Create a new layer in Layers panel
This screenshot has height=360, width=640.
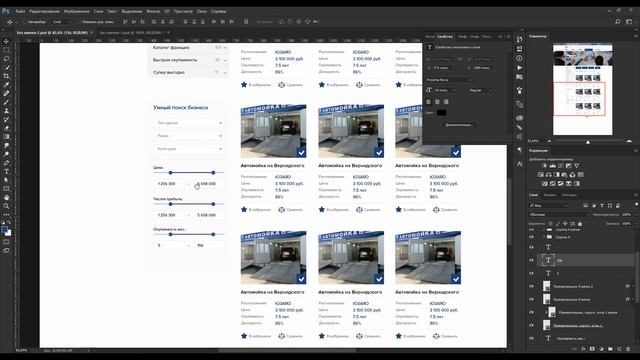click(619, 349)
